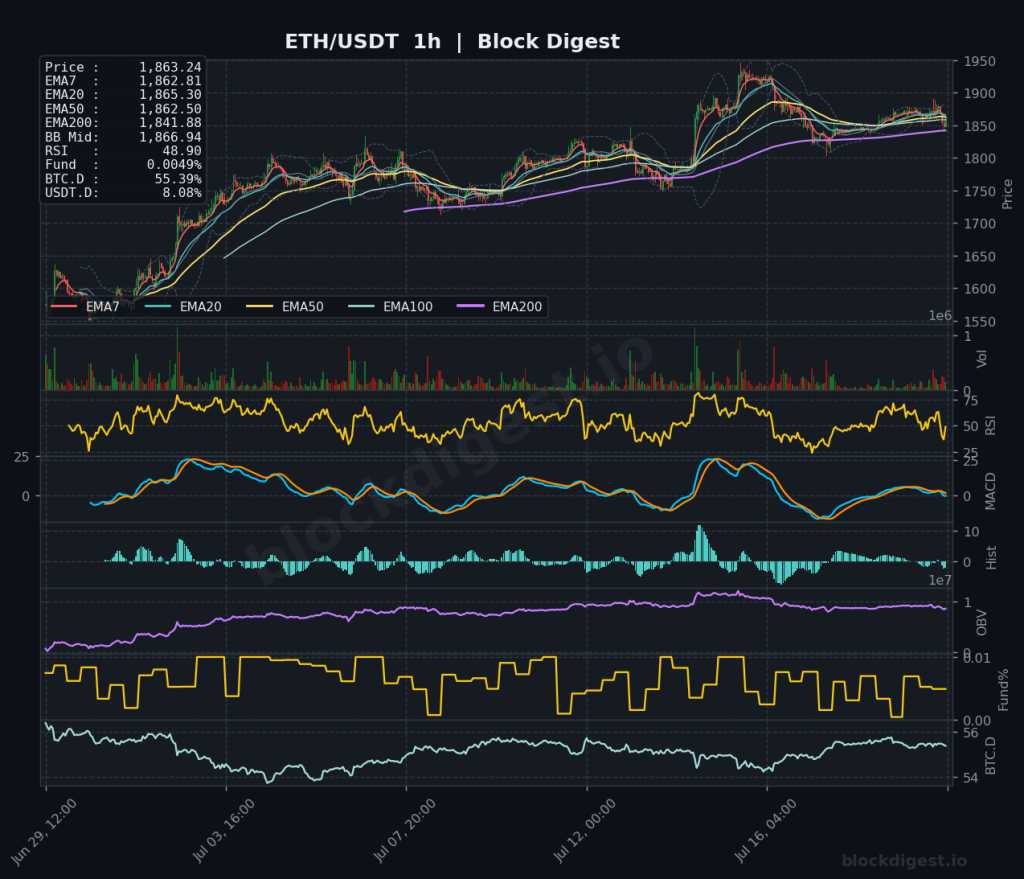
Task: Click the 10 tick on Hist axis
Action: [x=971, y=532]
